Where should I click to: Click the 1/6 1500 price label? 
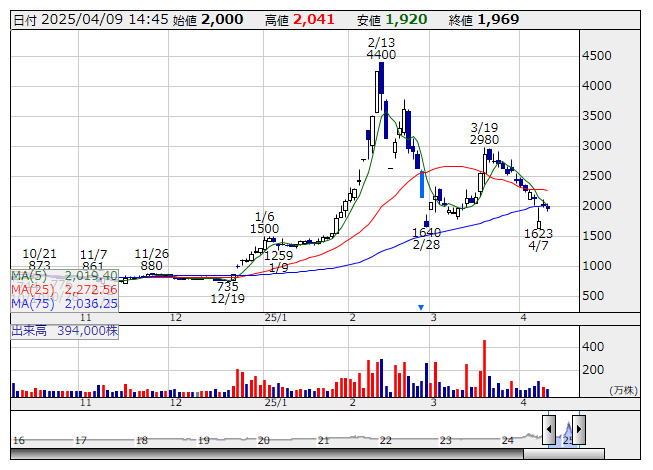point(264,222)
